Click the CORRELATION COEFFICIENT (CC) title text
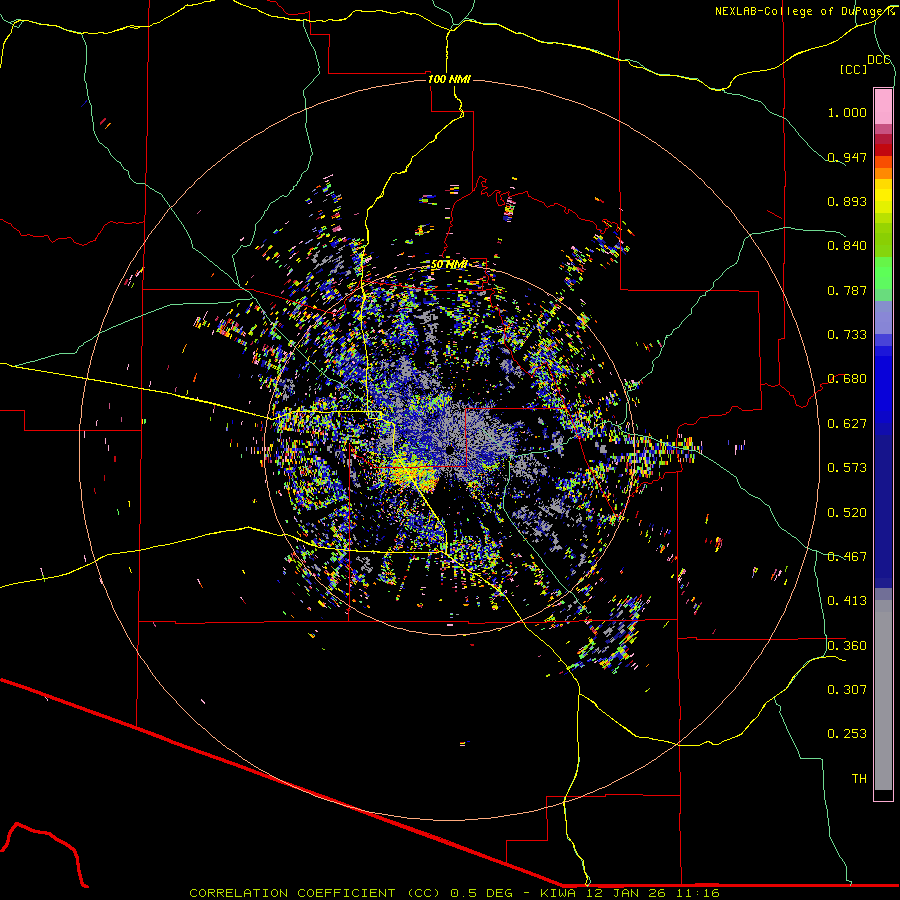Image resolution: width=900 pixels, height=900 pixels. pos(315,893)
